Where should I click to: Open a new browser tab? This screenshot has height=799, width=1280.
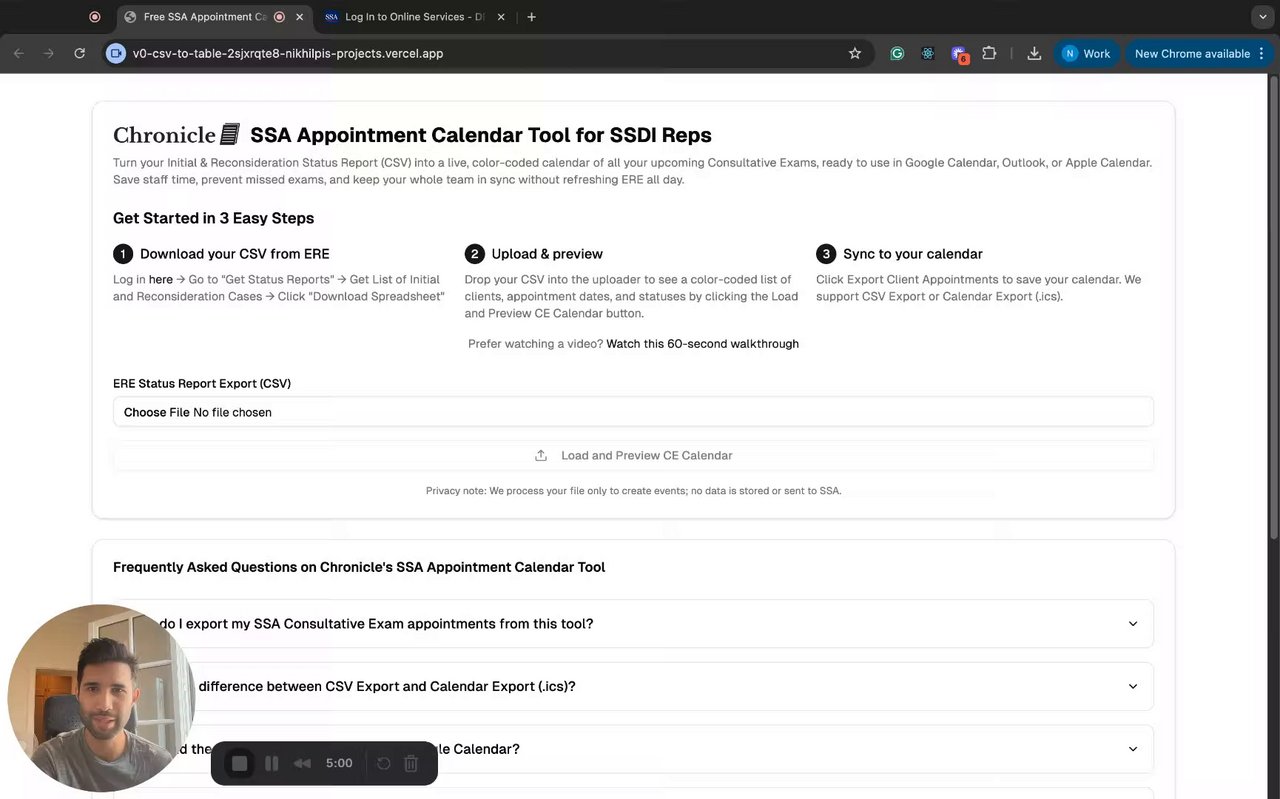pos(531,17)
